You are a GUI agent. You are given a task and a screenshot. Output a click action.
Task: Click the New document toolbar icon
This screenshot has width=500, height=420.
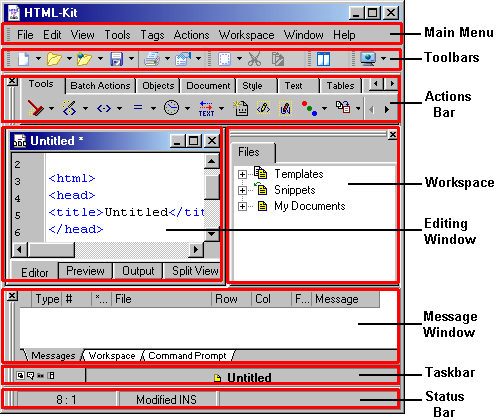click(23, 59)
